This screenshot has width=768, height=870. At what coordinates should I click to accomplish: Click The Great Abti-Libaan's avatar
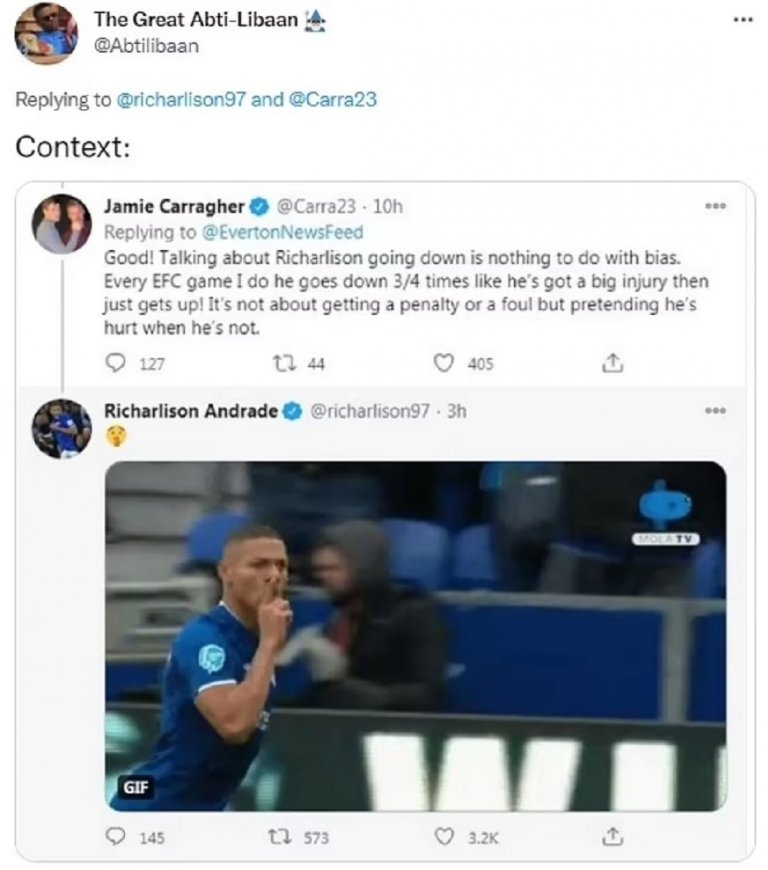pyautogui.click(x=45, y=33)
